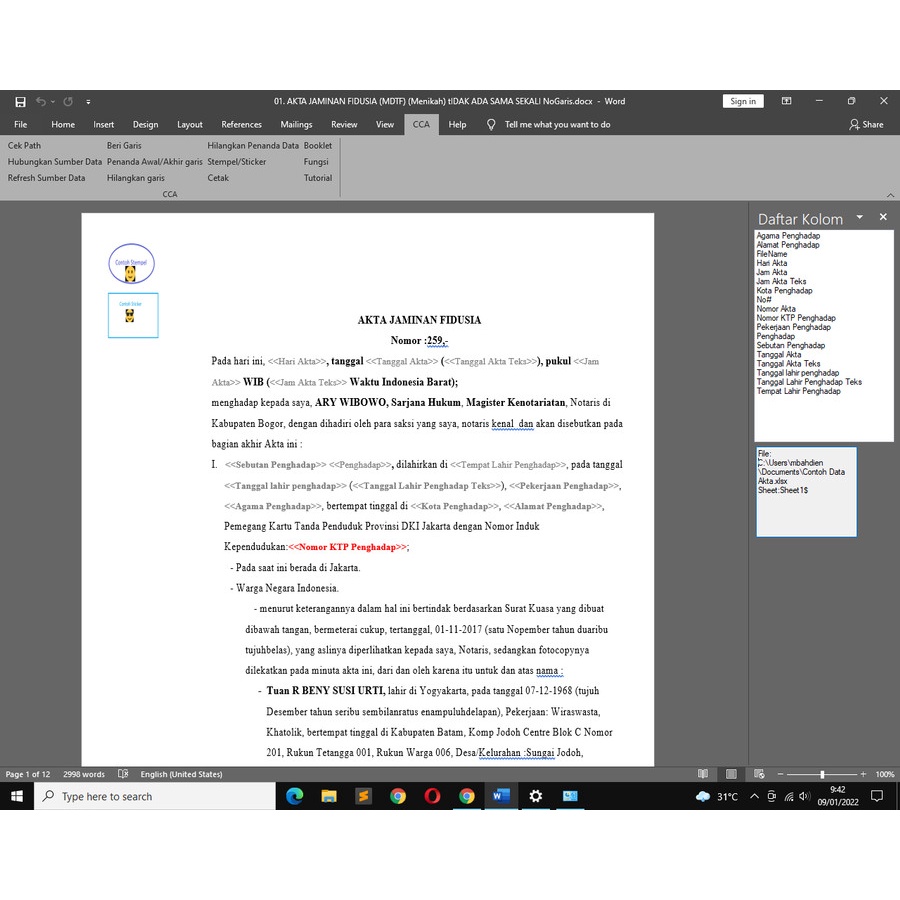This screenshot has height=900, width=900.
Task: Open the Mailings ribbon tab
Action: (296, 125)
